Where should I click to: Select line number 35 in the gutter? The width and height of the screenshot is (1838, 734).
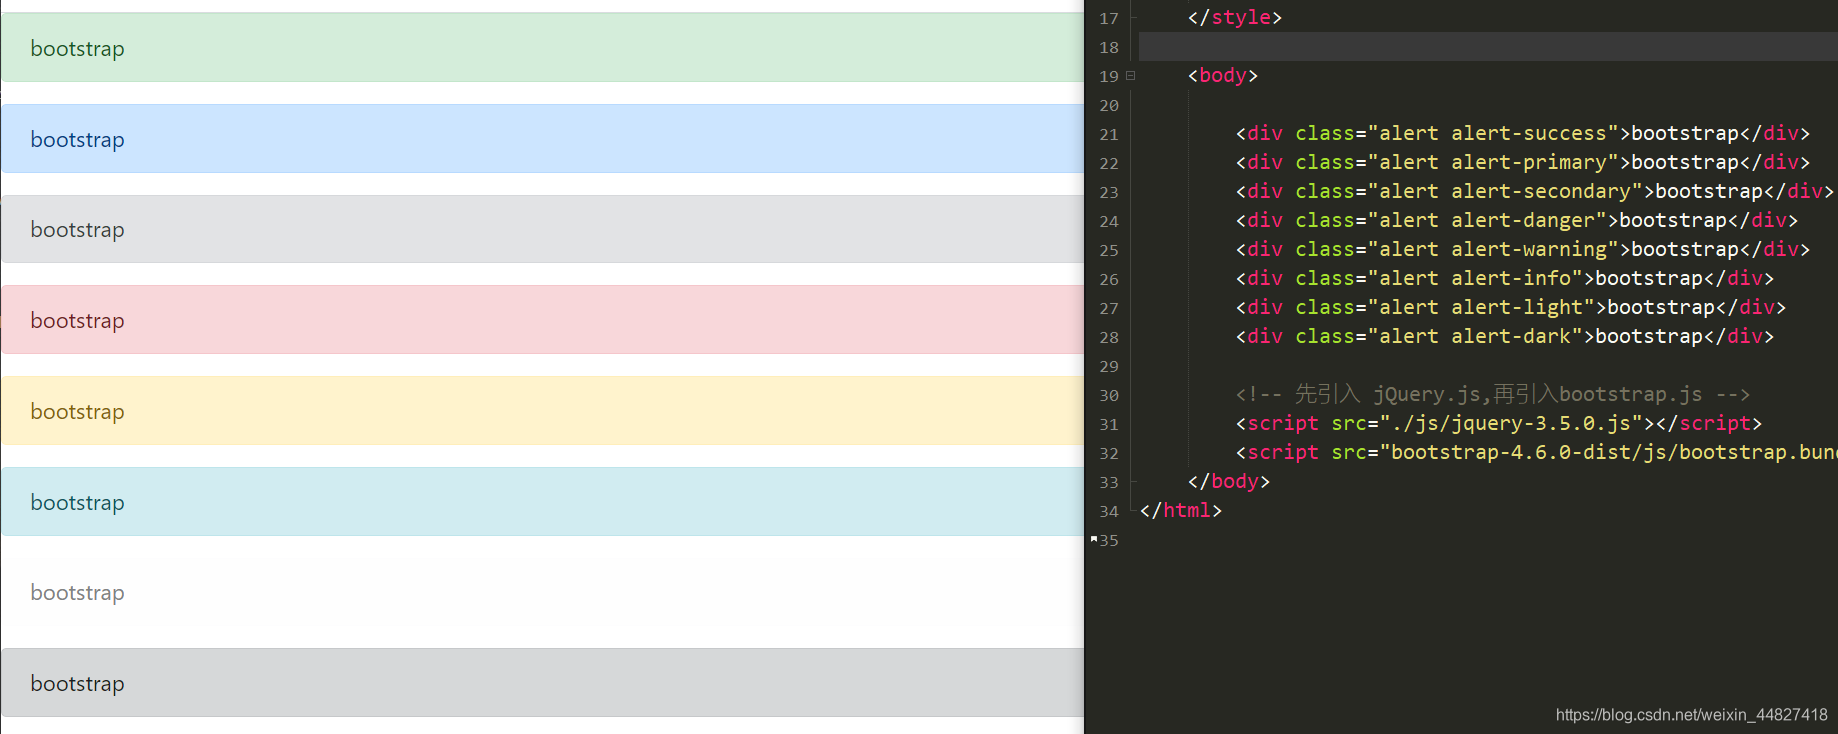[1109, 540]
